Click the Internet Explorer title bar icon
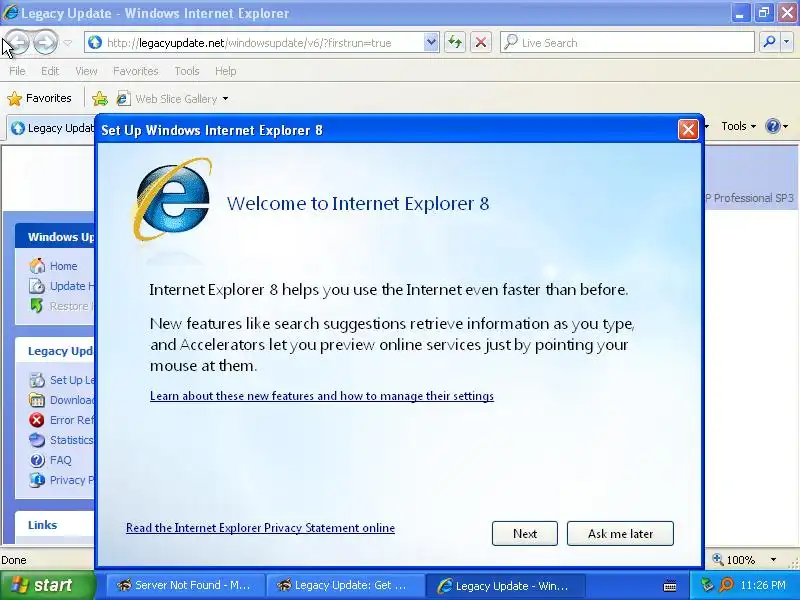This screenshot has height=600, width=800. [10, 12]
